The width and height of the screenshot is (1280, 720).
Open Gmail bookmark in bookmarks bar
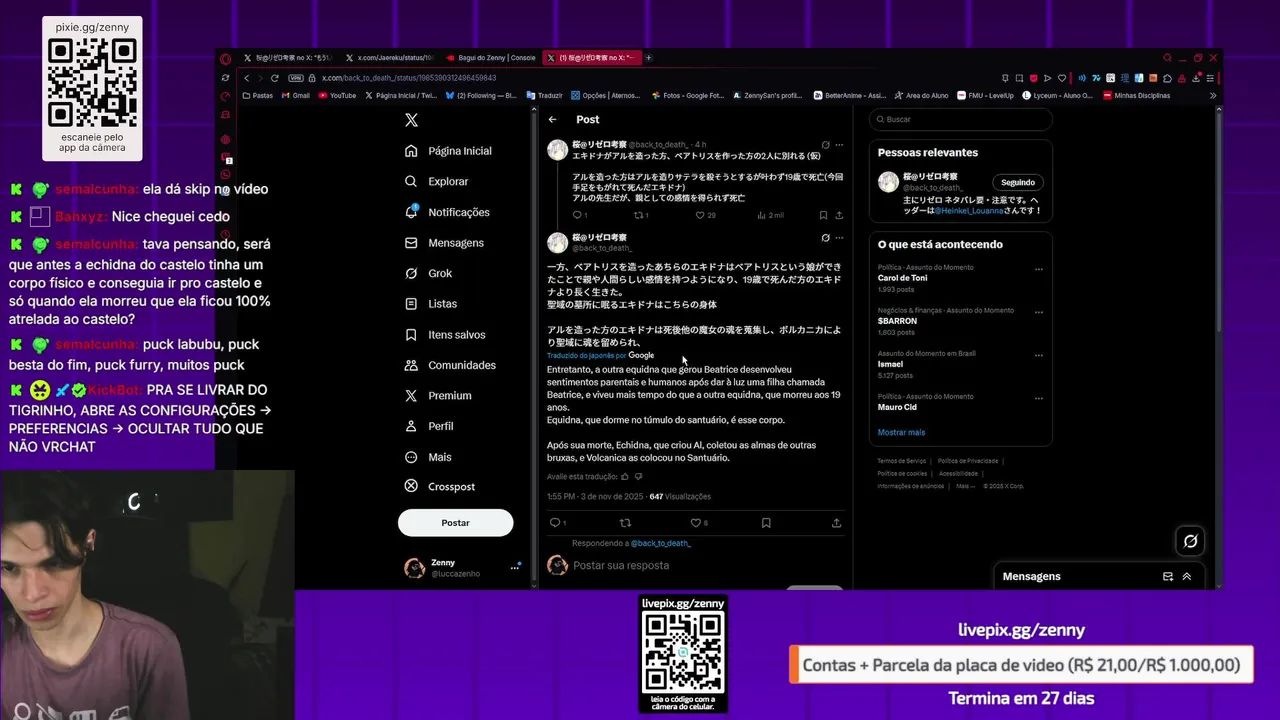[x=296, y=96]
